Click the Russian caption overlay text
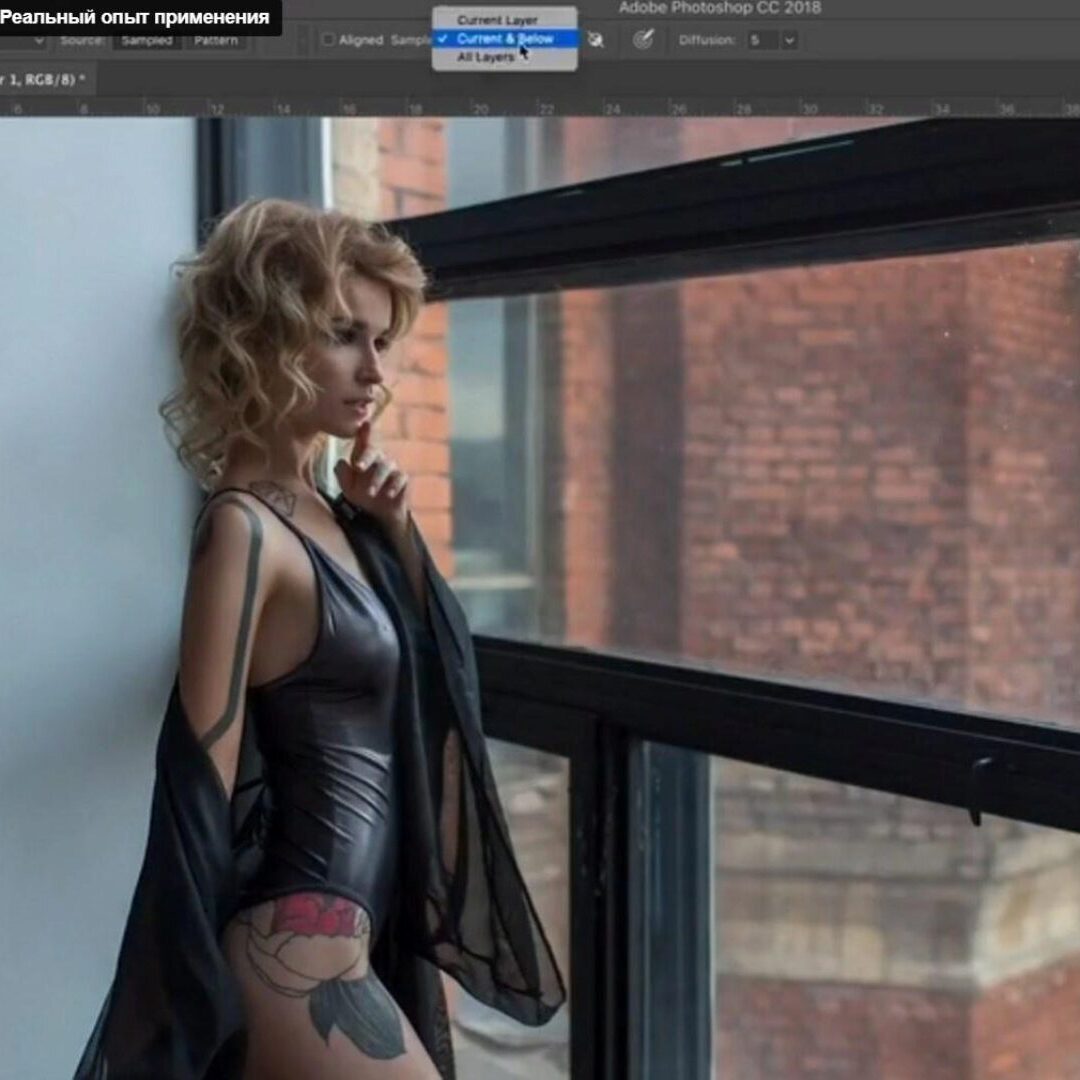 136,17
